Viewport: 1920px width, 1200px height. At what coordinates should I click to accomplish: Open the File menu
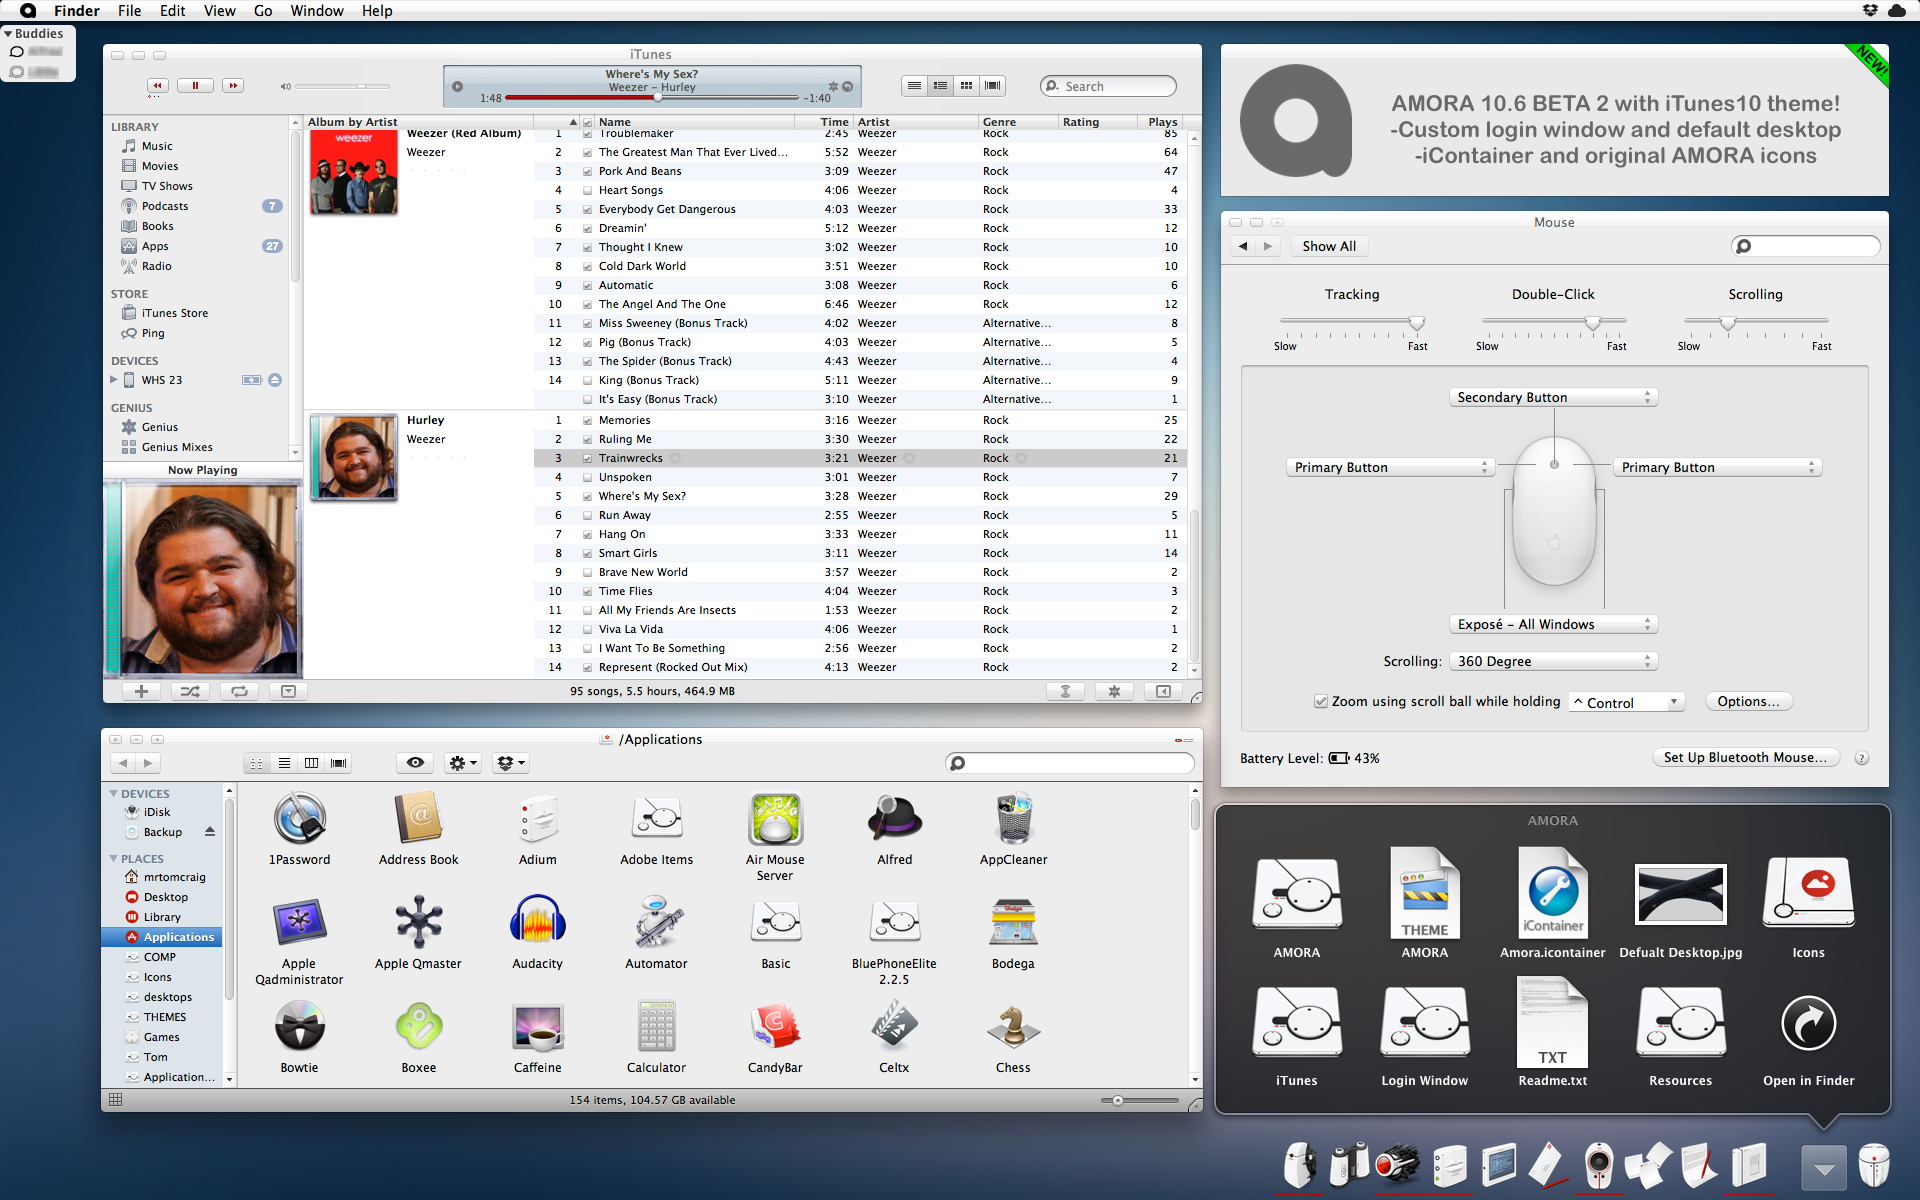point(130,11)
